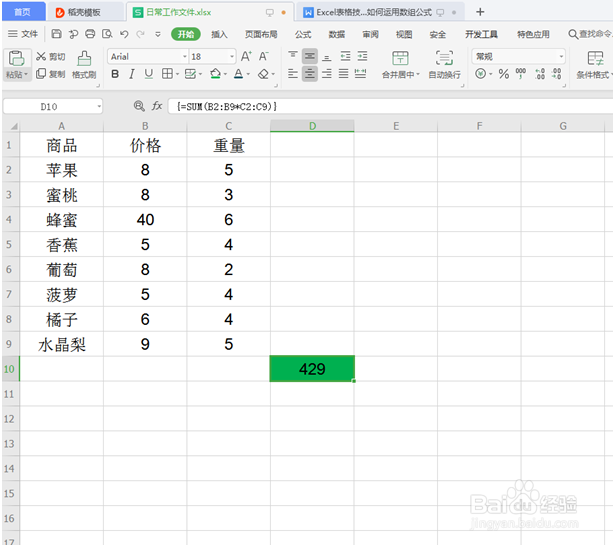Open the font name Arial dropdown
Viewport: 614px width, 545px height.
184,57
